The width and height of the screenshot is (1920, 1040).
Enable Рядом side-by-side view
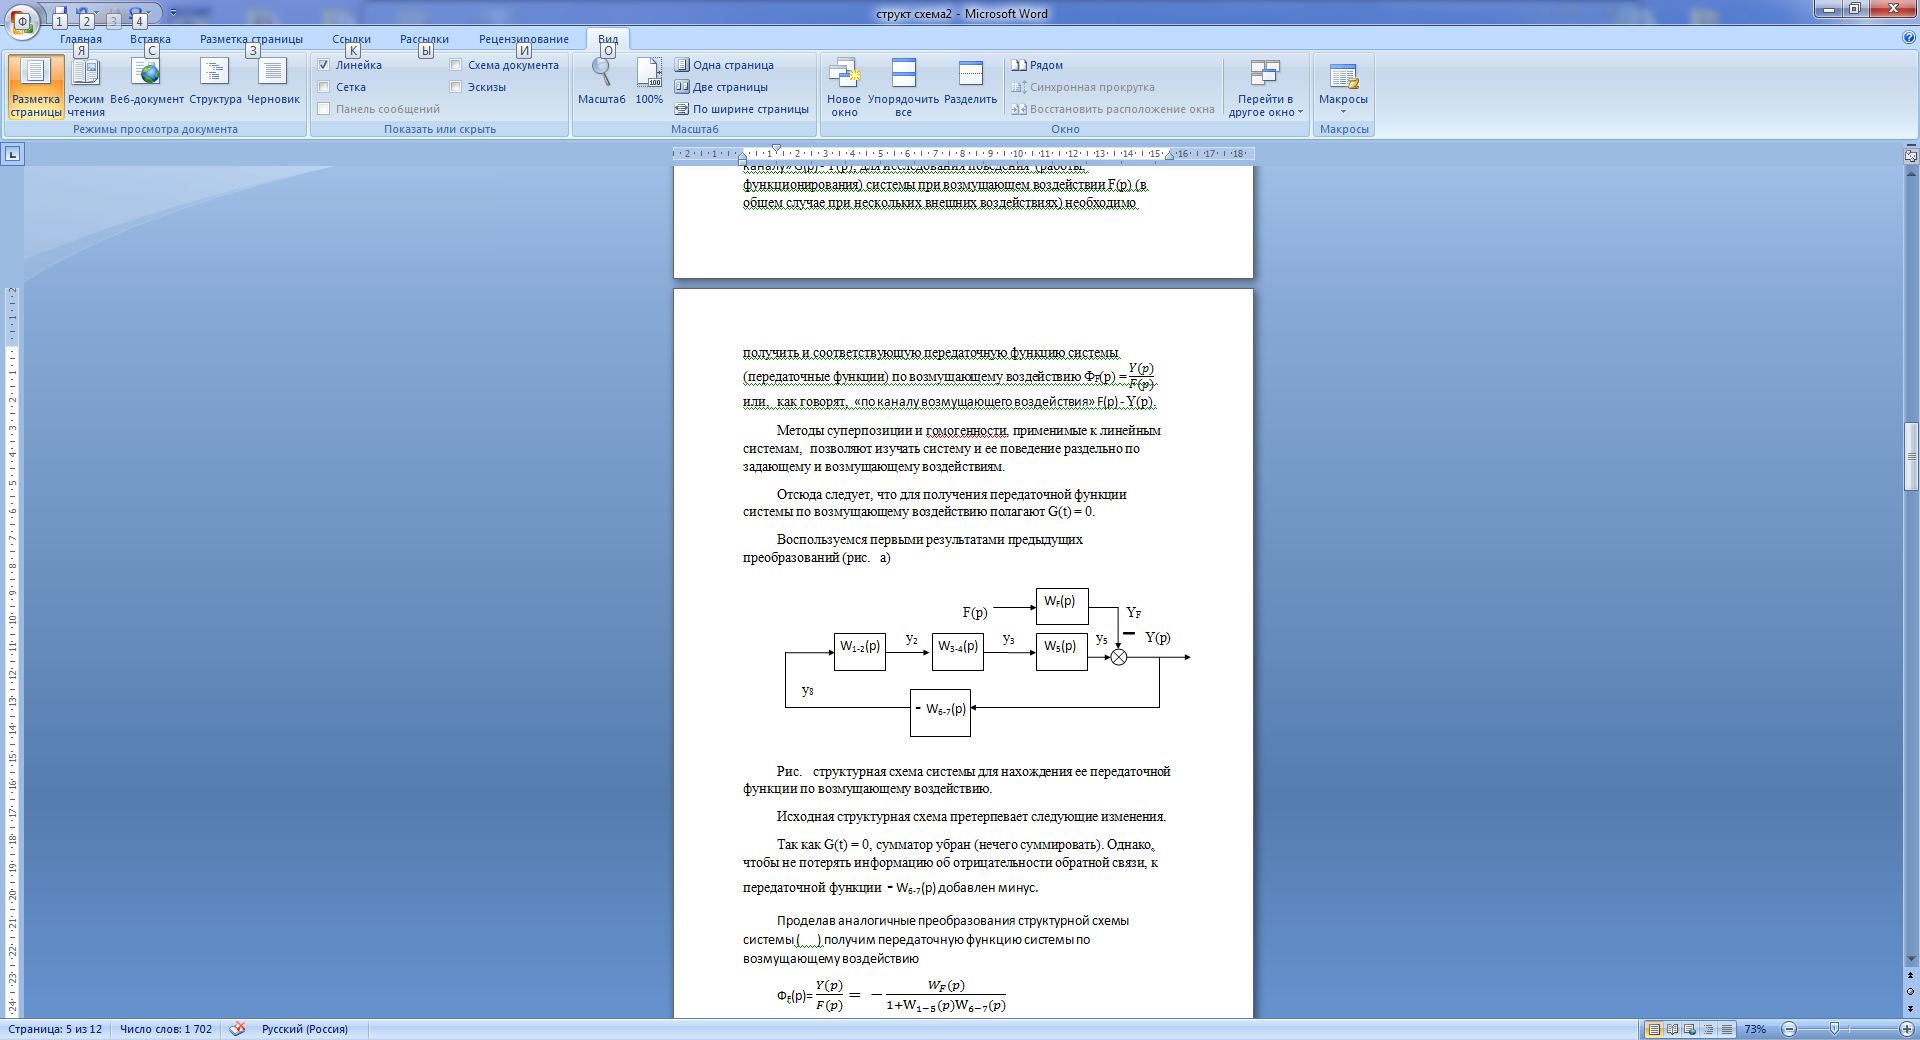1037,65
